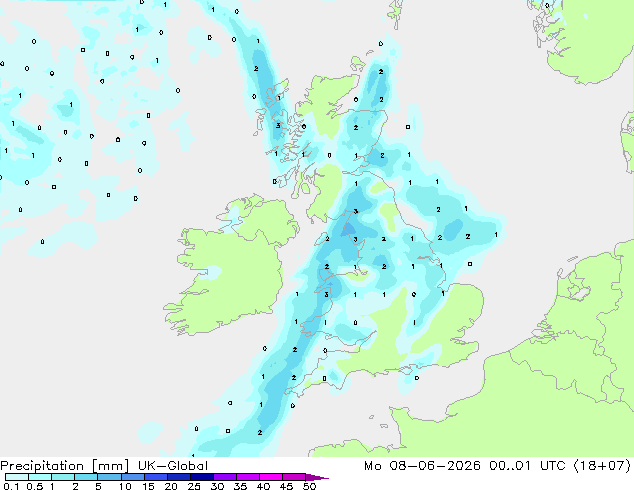
Task: Click the 2–5 mm legend swatch
Action: [x=86, y=477]
